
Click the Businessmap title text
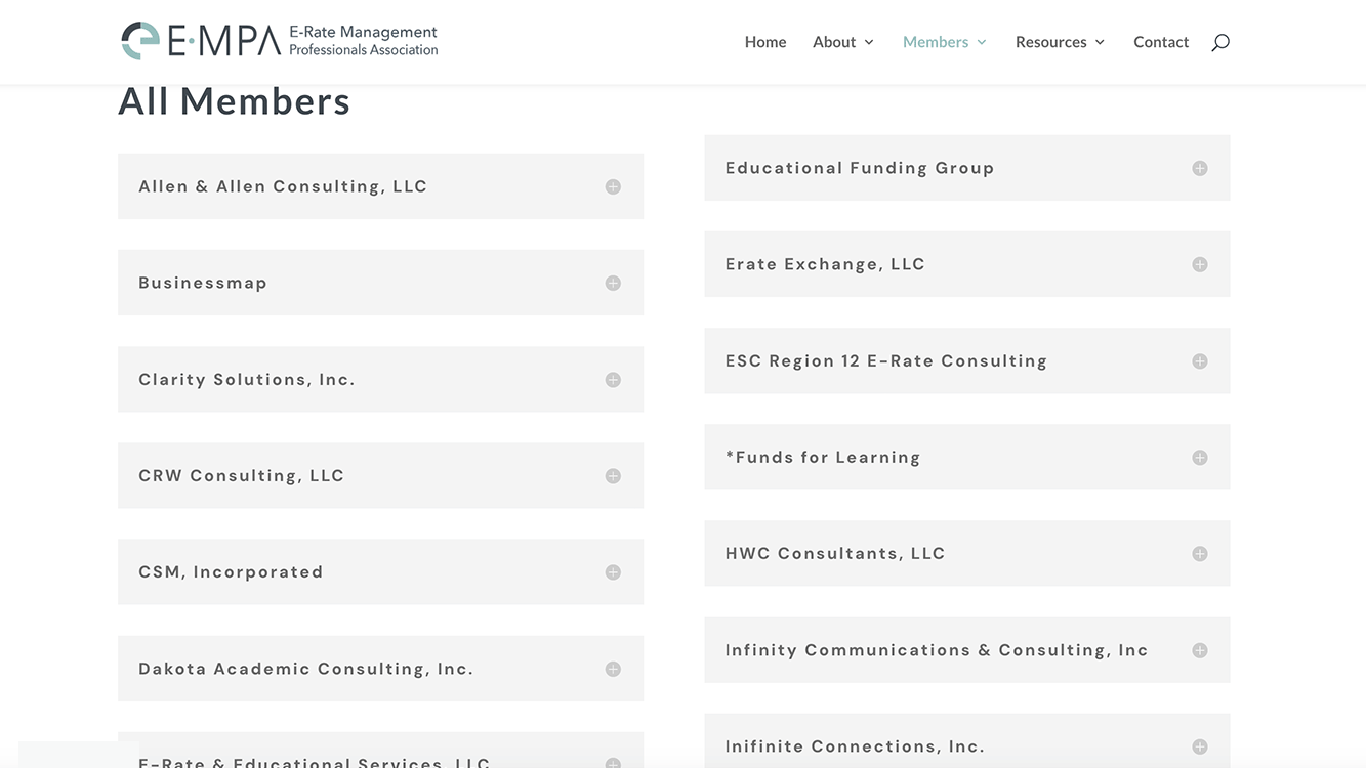pyautogui.click(x=202, y=283)
